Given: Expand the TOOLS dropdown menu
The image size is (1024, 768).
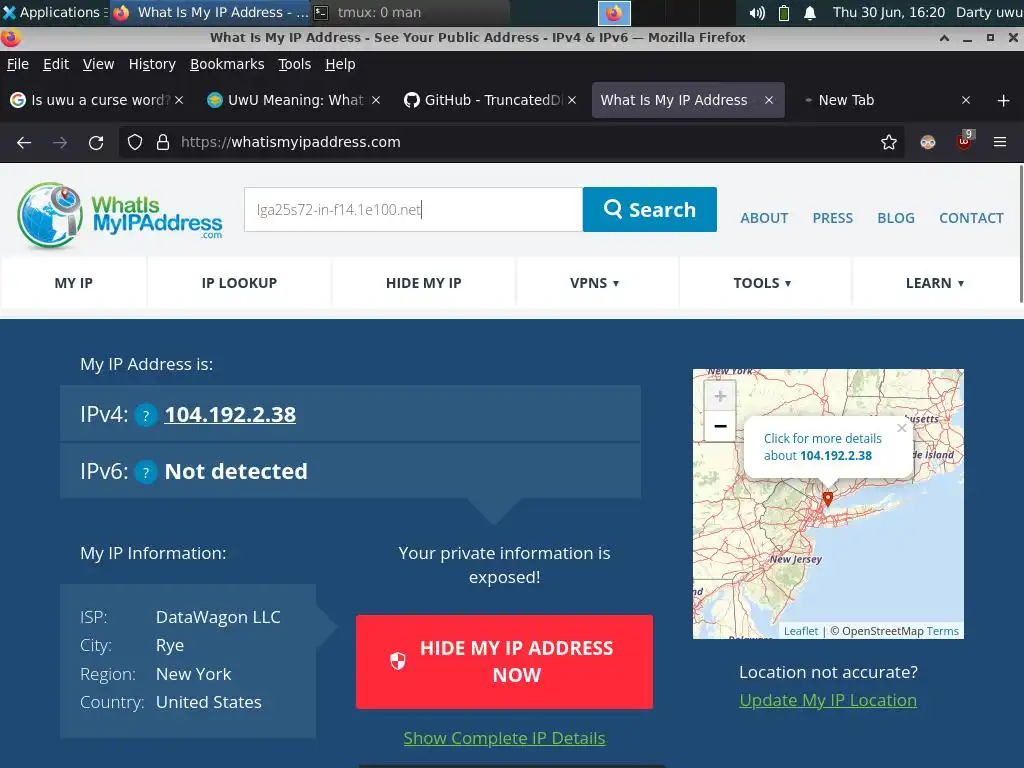Looking at the screenshot, I should coord(762,283).
